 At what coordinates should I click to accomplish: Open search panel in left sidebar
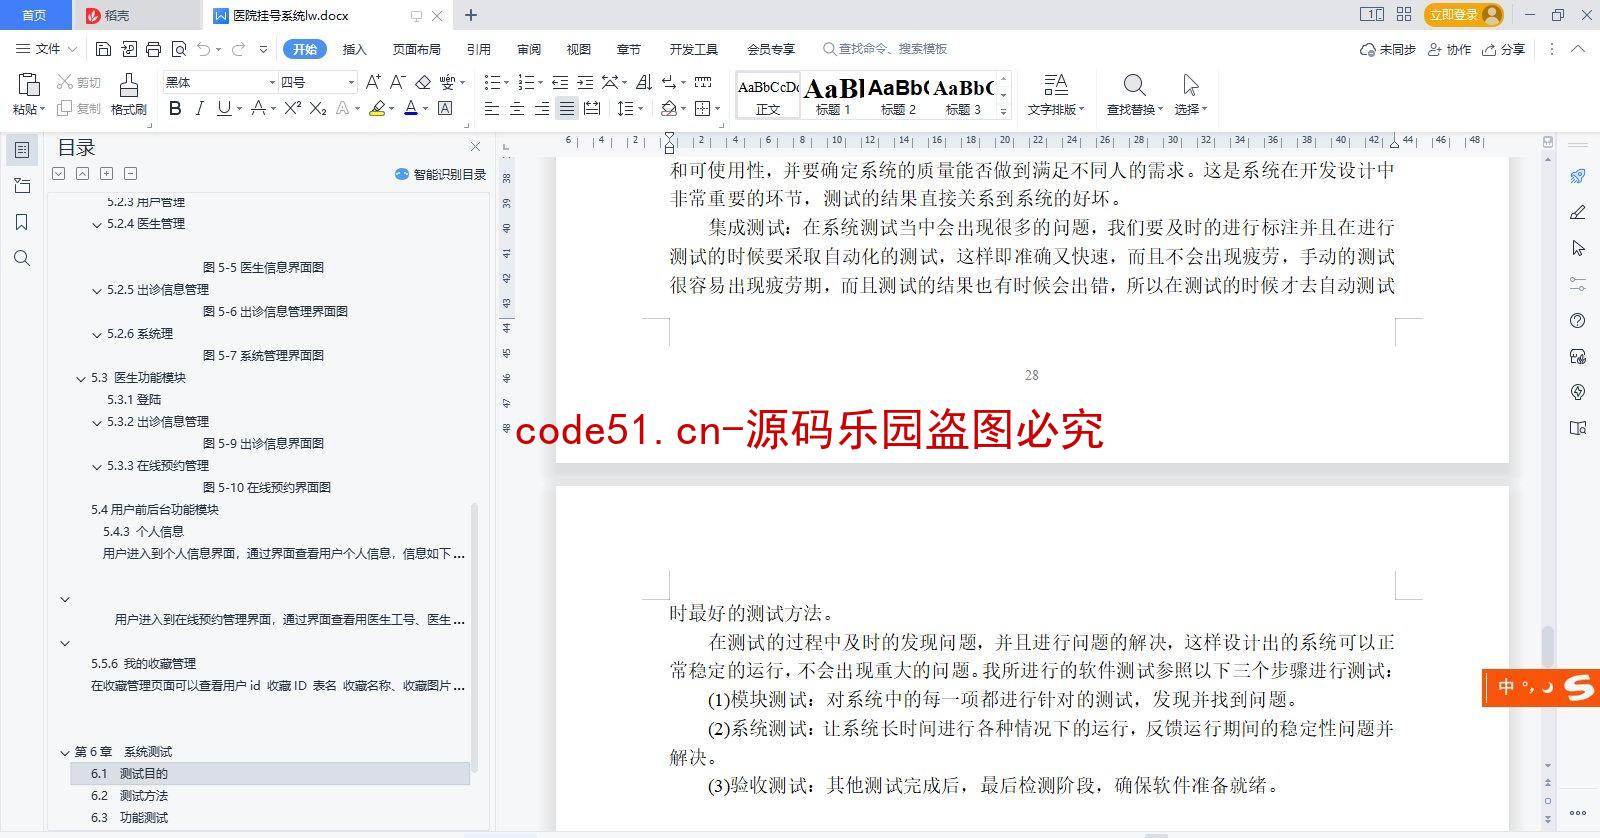(x=22, y=259)
